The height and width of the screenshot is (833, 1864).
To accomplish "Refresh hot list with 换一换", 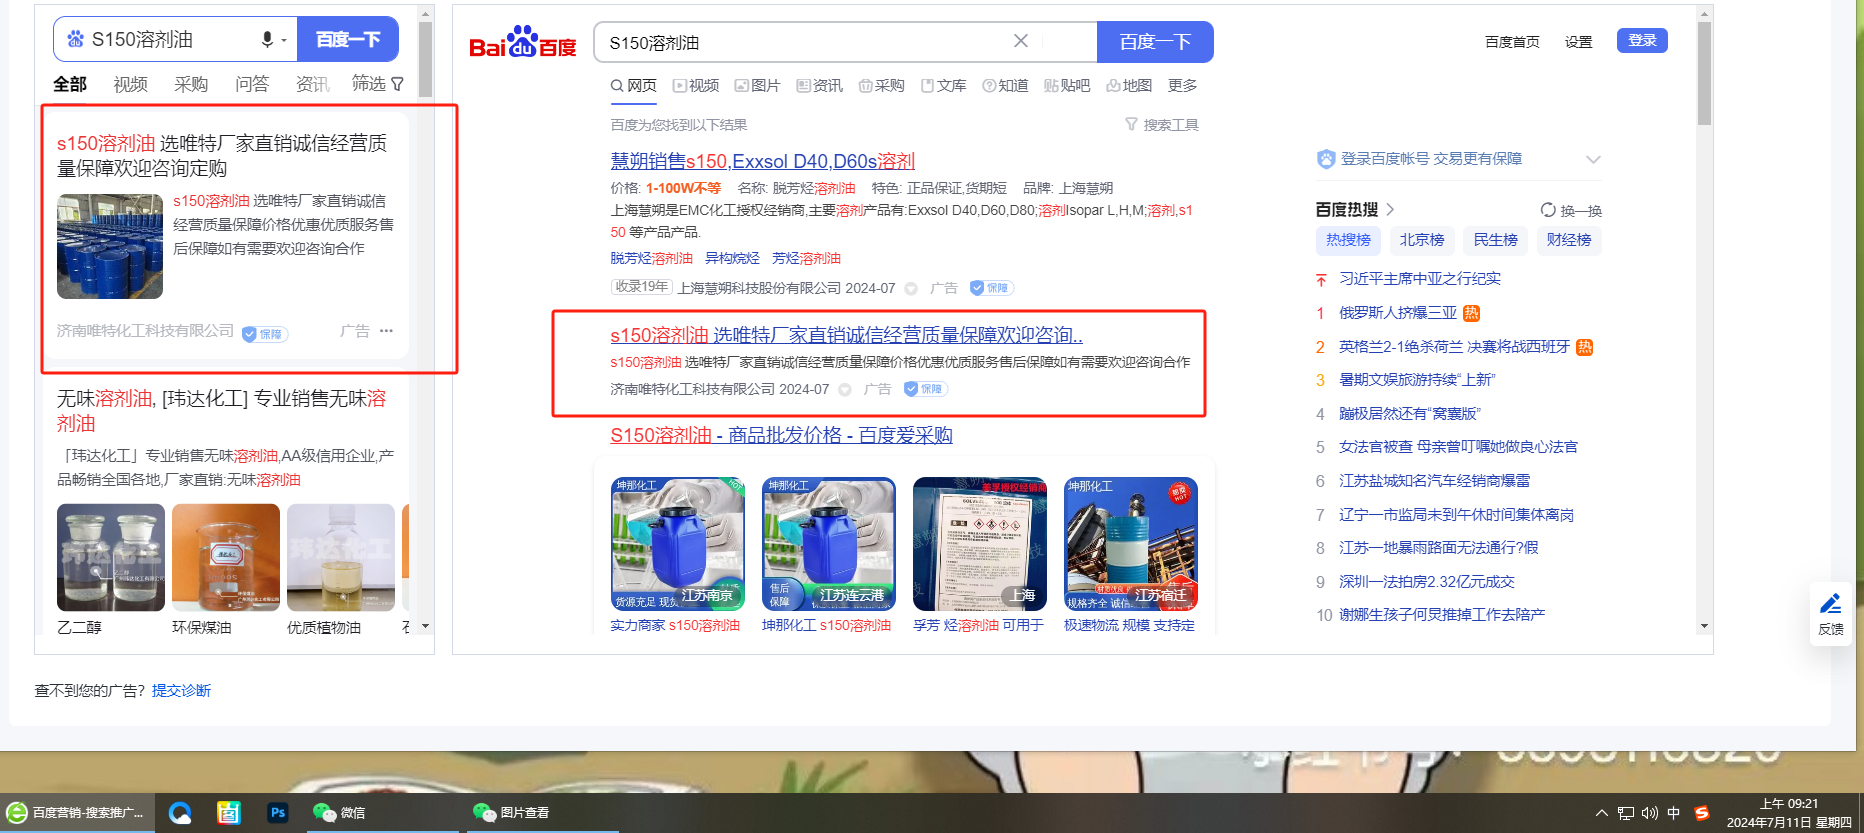I will 1571,210.
